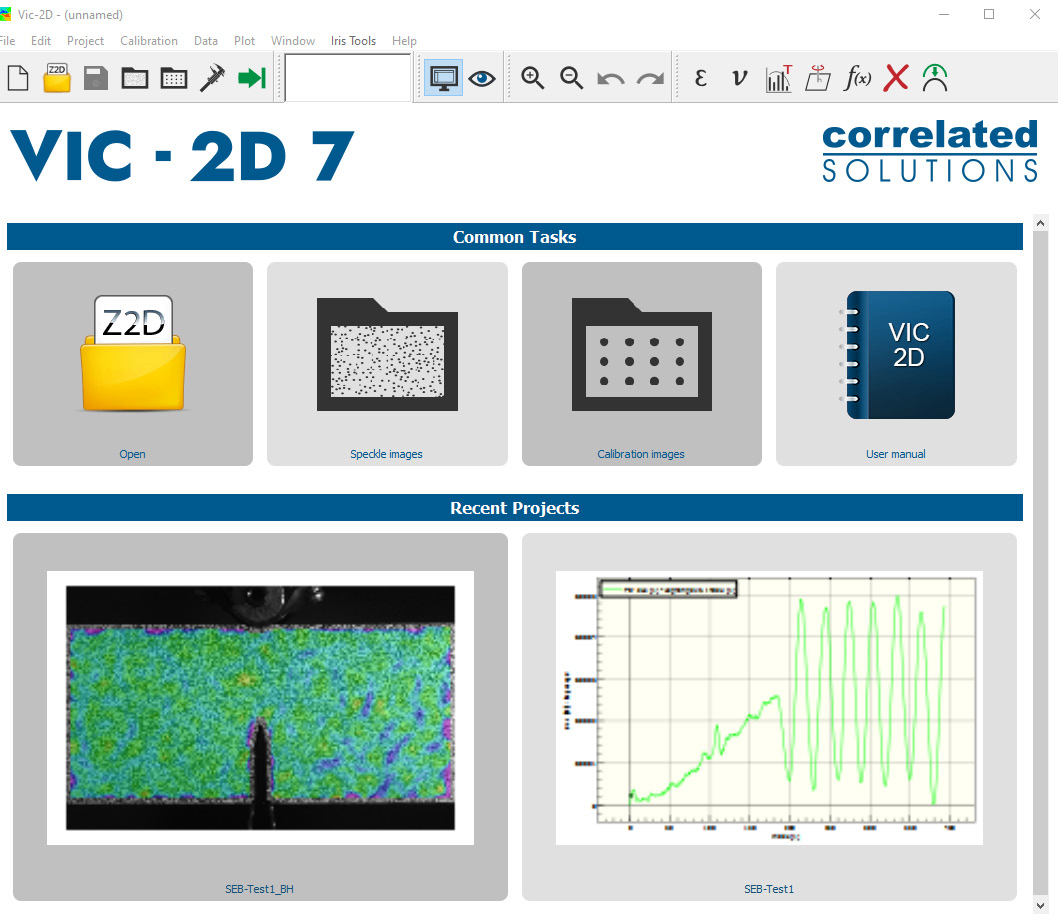Click the bar chart with T icon
1058x920 pixels.
(779, 78)
